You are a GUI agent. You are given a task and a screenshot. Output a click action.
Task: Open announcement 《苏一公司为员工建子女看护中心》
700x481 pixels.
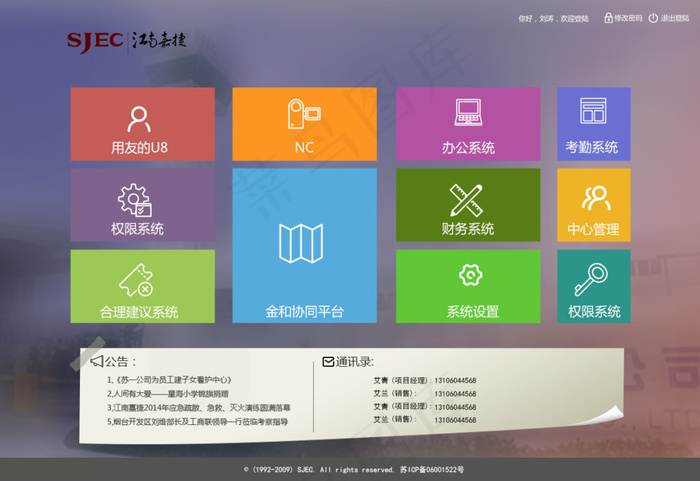coord(169,380)
